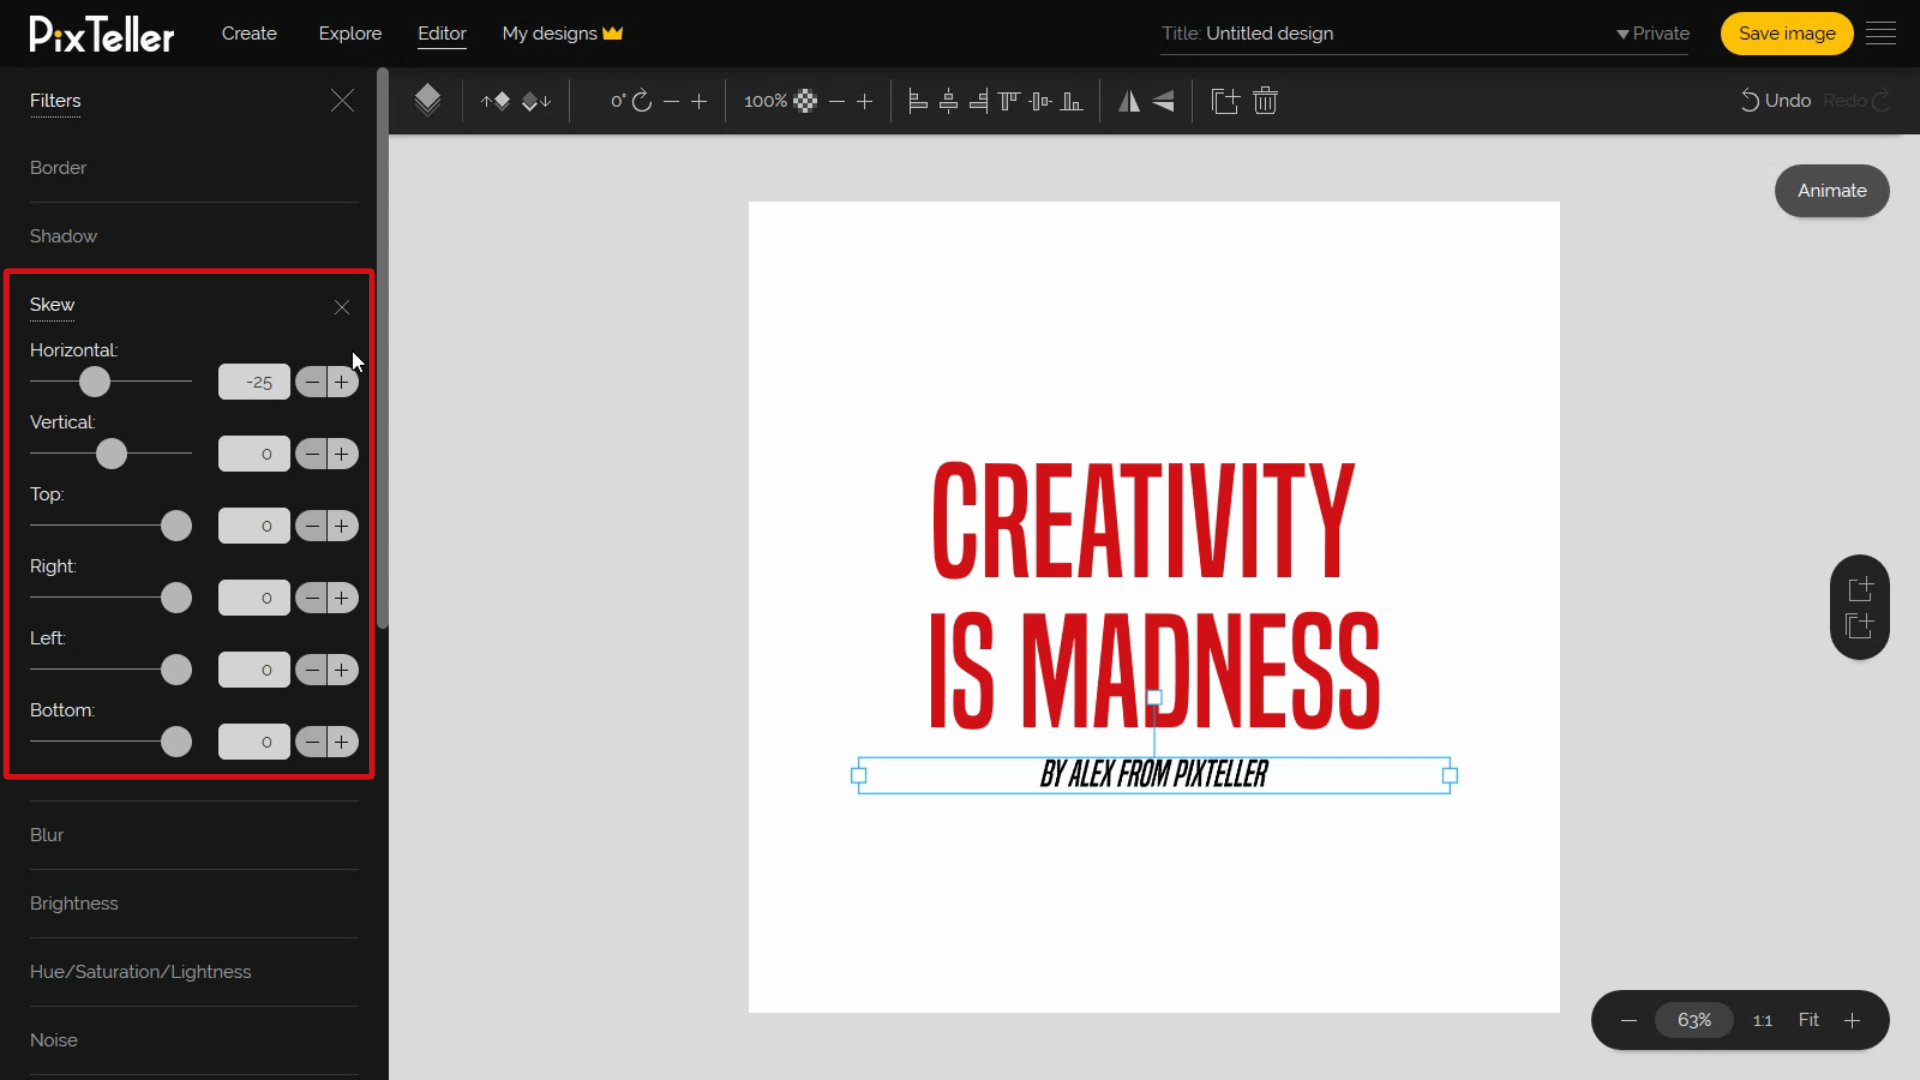Image resolution: width=1920 pixels, height=1080 pixels.
Task: Increase Vertical skew with plus
Action: coord(342,454)
